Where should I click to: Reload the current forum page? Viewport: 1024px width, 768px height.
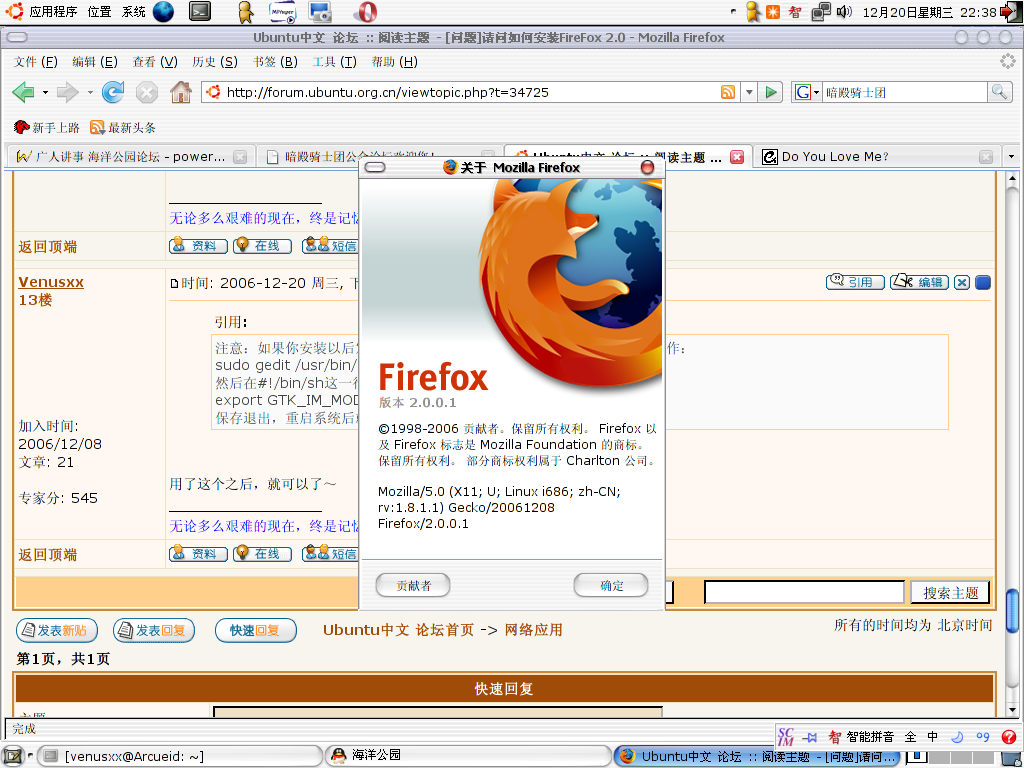pyautogui.click(x=113, y=92)
